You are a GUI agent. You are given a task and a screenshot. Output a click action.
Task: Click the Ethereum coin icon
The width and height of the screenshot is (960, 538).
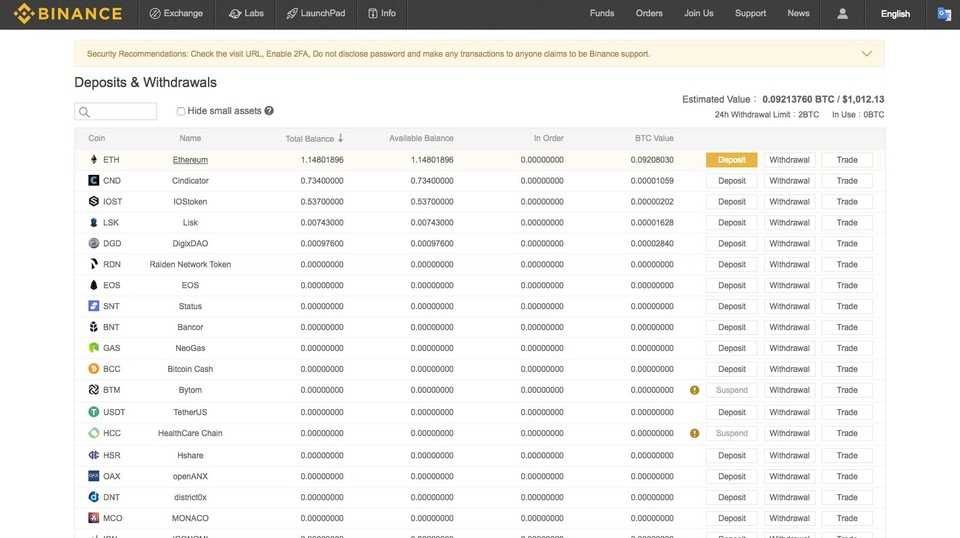tap(94, 160)
